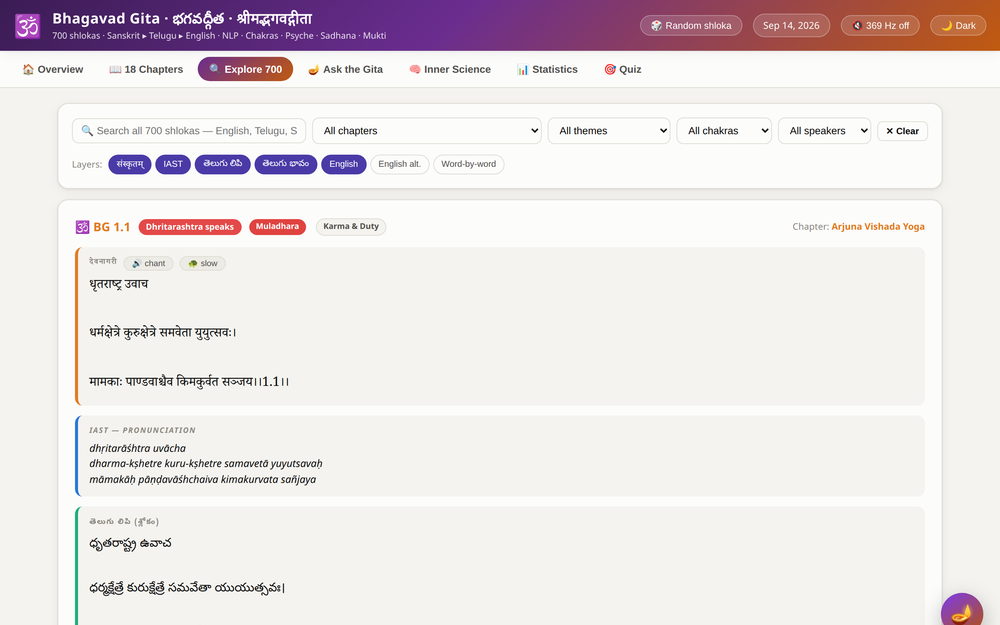Click the BG 1.1 verse heading
This screenshot has height=625, width=1000.
(x=112, y=227)
